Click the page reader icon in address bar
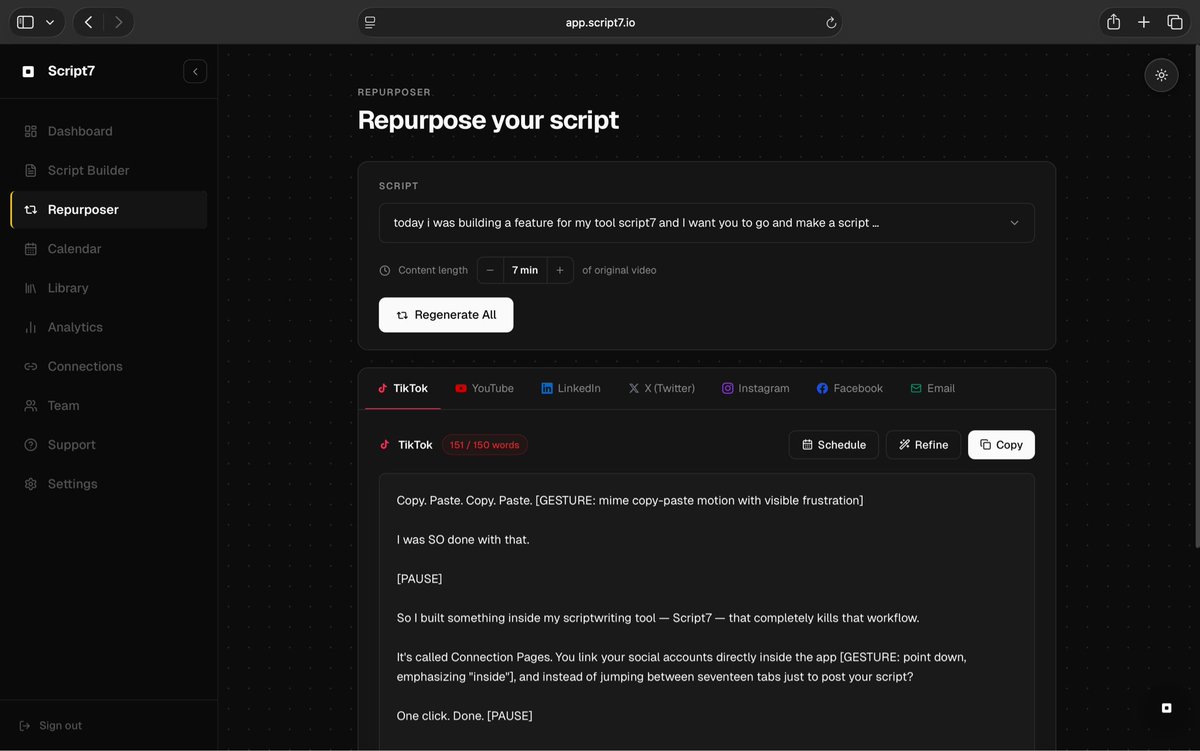 pyautogui.click(x=370, y=22)
